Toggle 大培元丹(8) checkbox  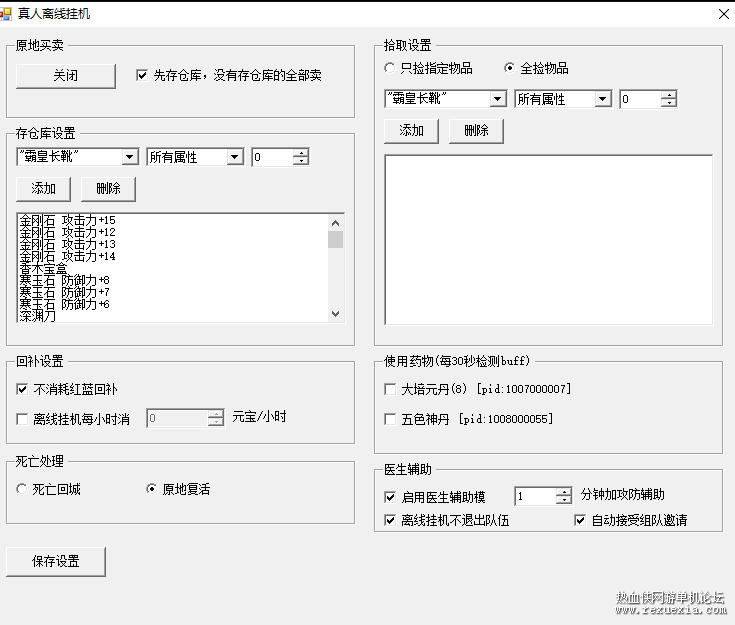pos(390,389)
